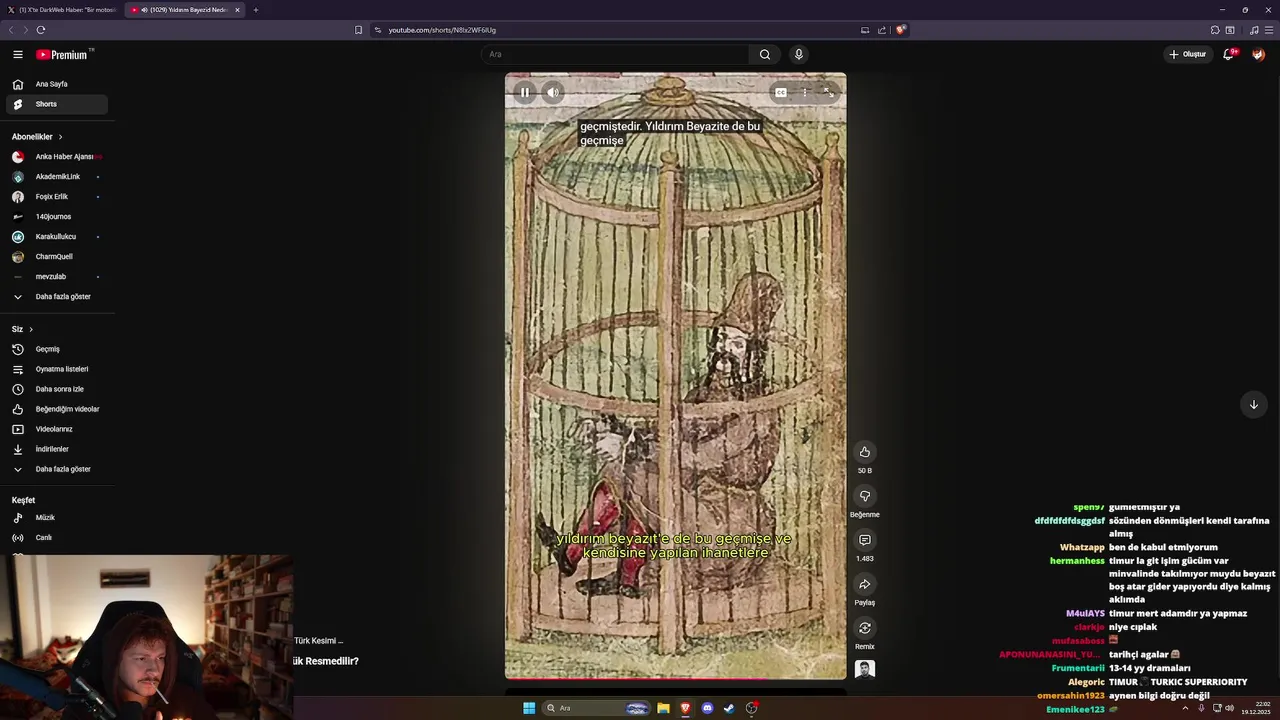Open Anka Haber Ajansı subscription
The image size is (1280, 720).
(x=57, y=157)
